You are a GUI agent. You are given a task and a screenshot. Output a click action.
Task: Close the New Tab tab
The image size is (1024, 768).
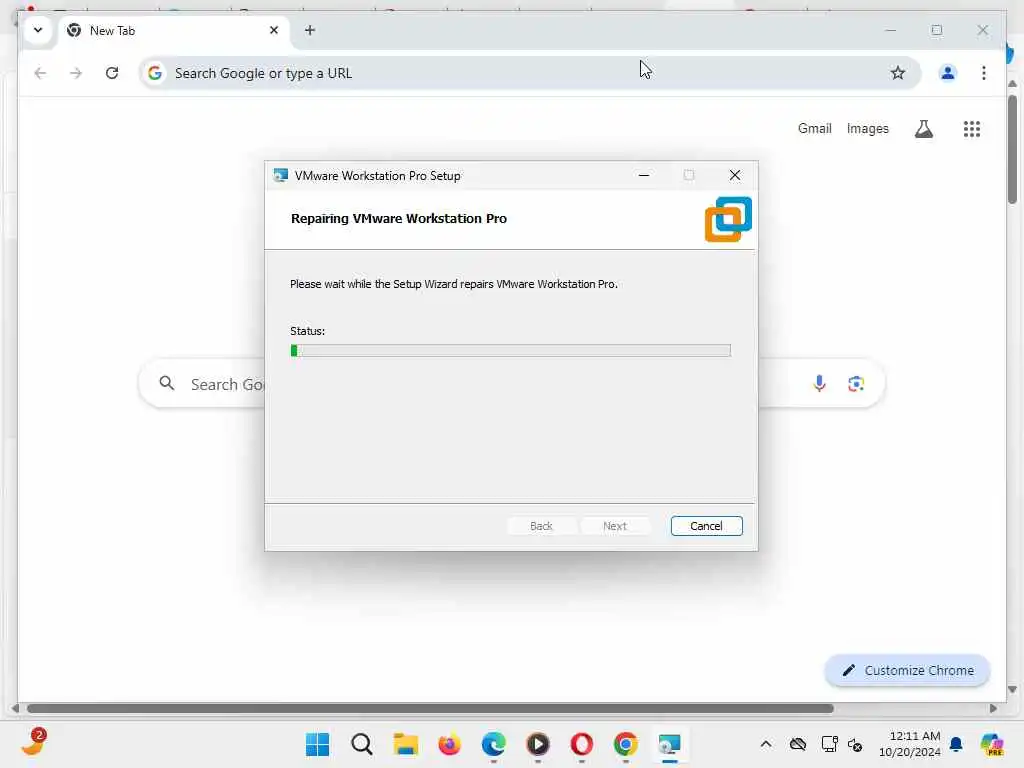[x=274, y=30]
